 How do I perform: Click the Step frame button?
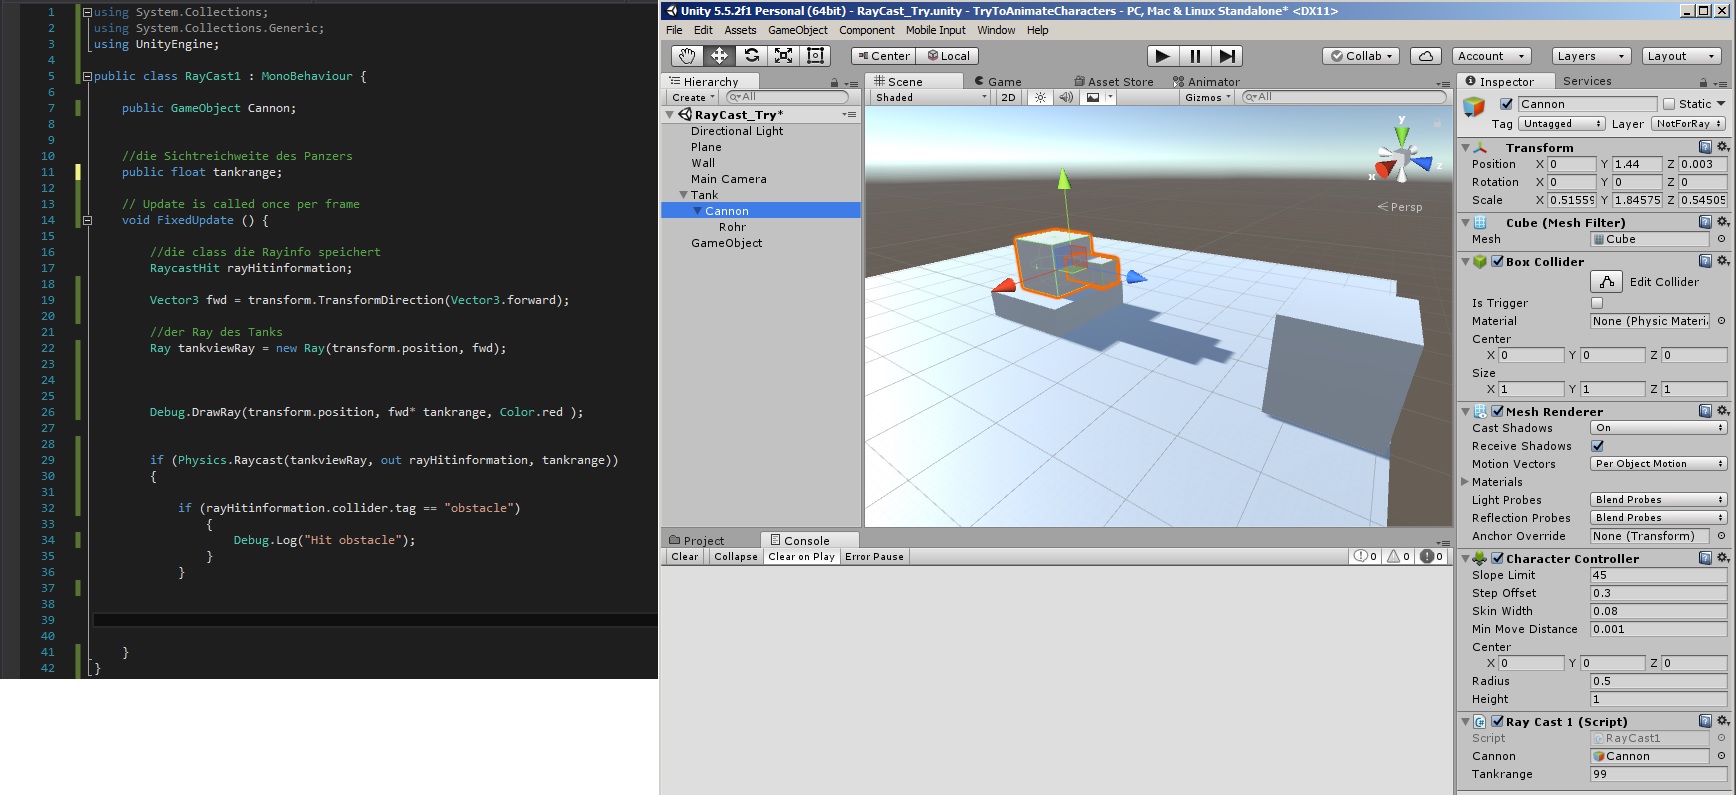1227,56
